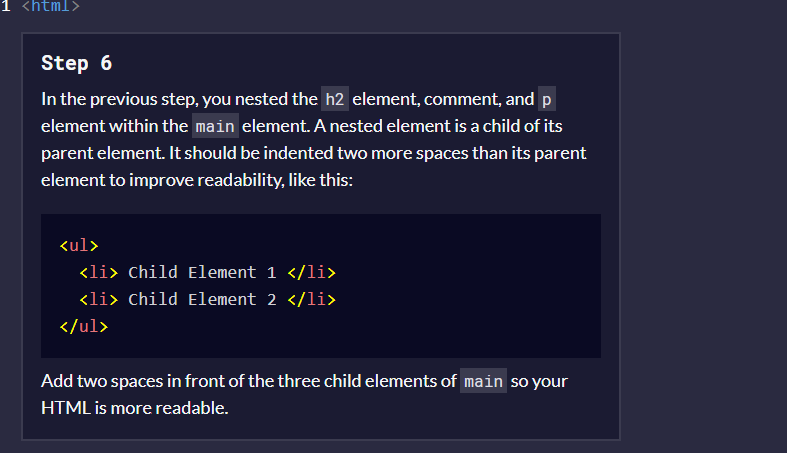787x453 pixels.
Task: Click the closing ul tag in example
Action: coord(84,326)
